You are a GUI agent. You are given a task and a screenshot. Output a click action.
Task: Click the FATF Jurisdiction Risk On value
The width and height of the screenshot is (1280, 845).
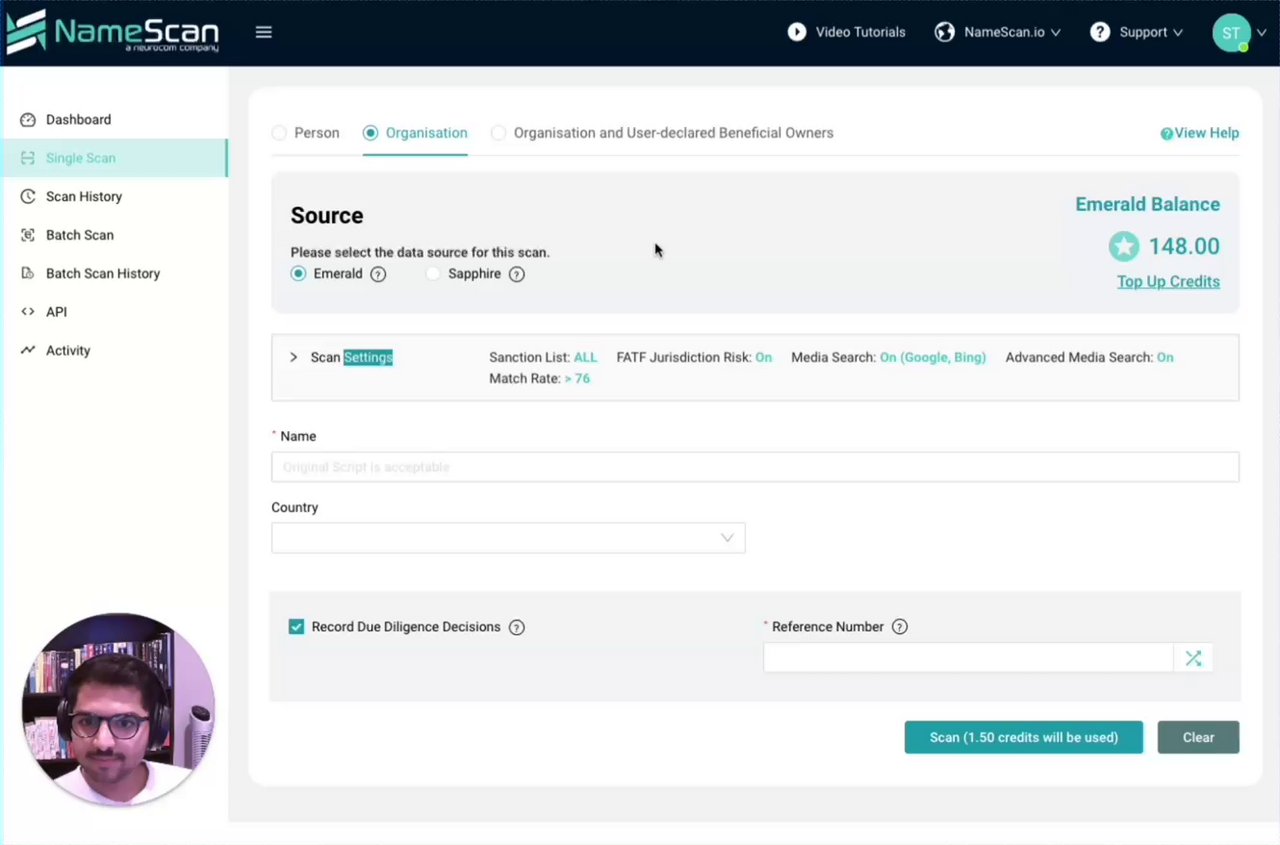764,357
